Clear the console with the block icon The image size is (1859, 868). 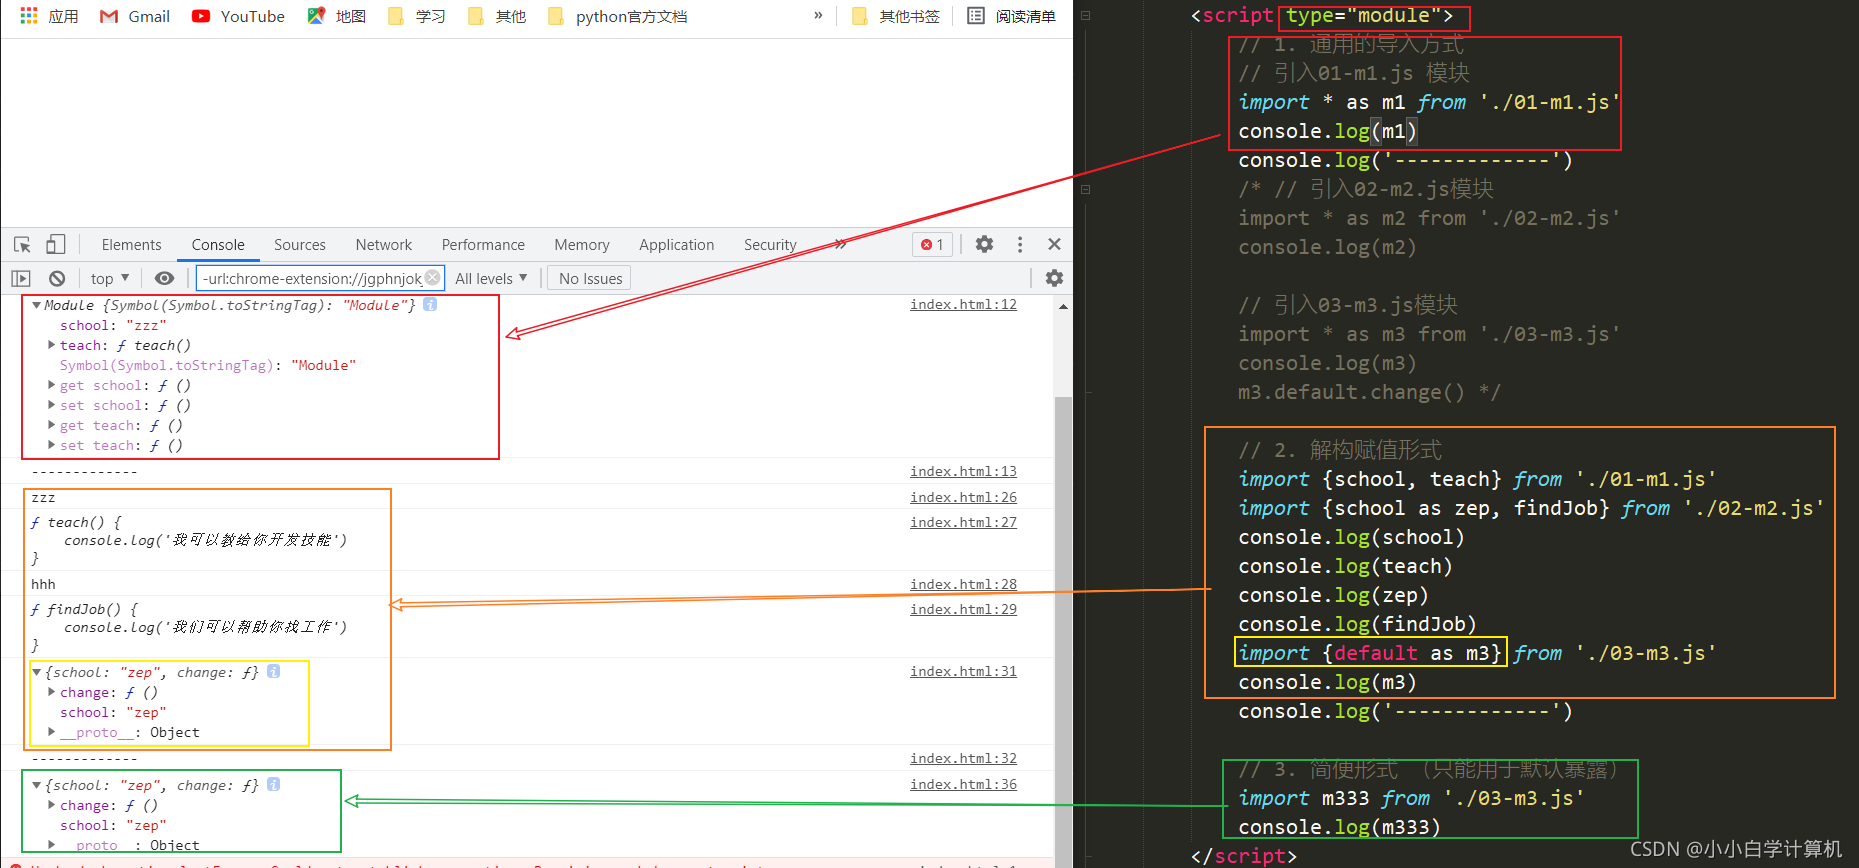point(57,278)
